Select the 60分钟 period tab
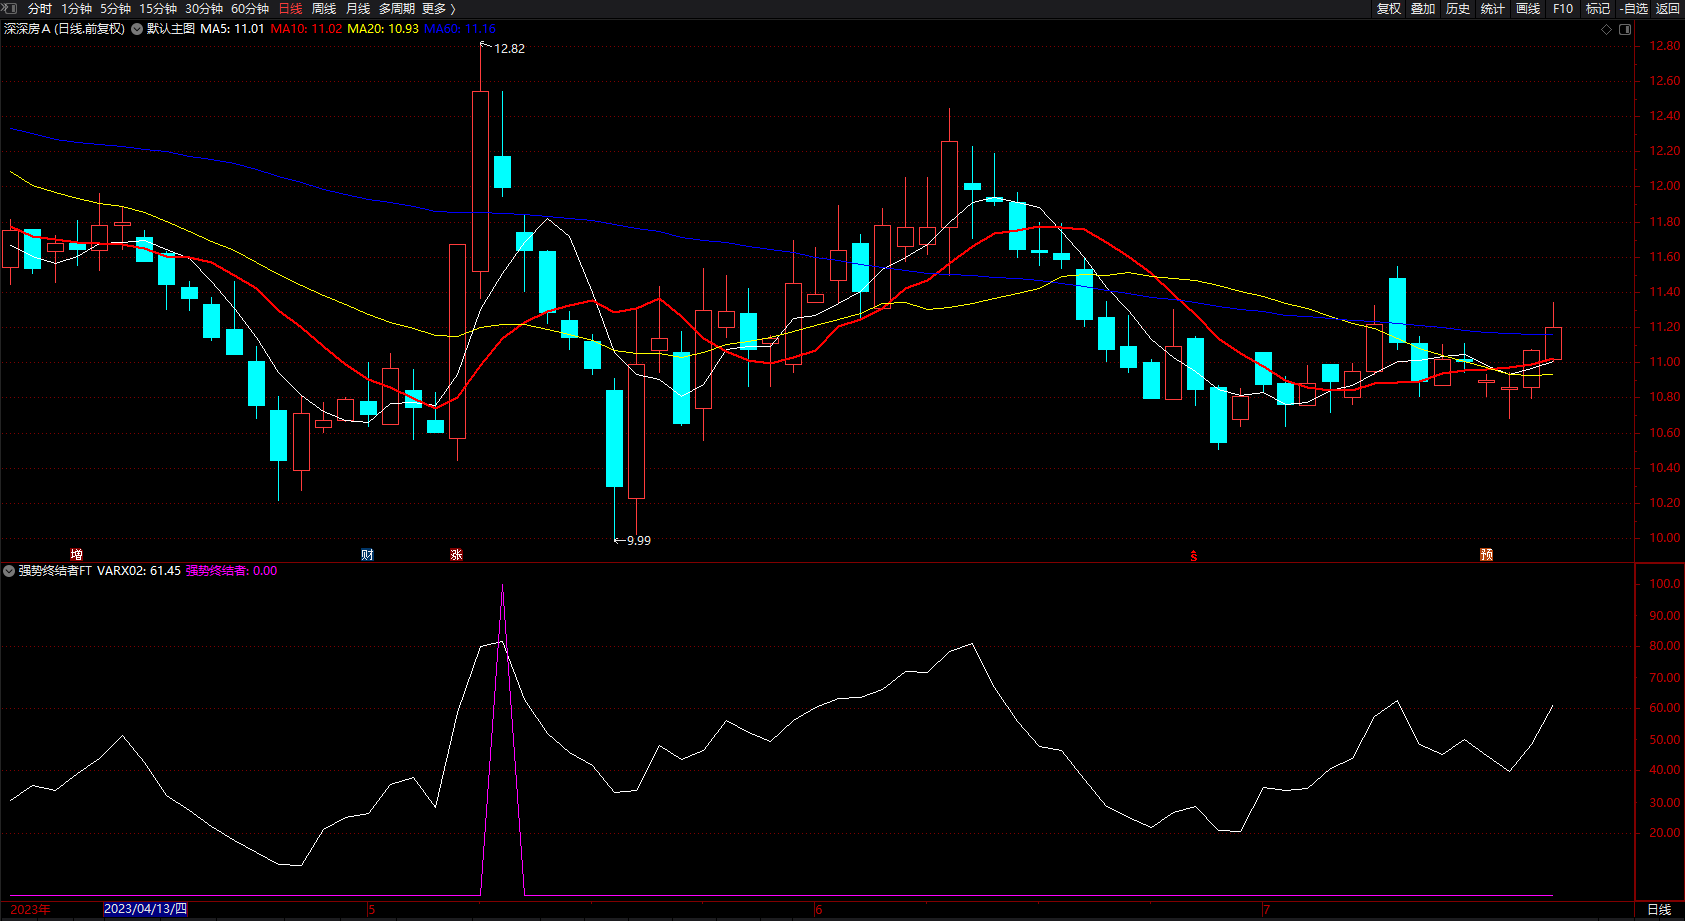 (x=250, y=9)
